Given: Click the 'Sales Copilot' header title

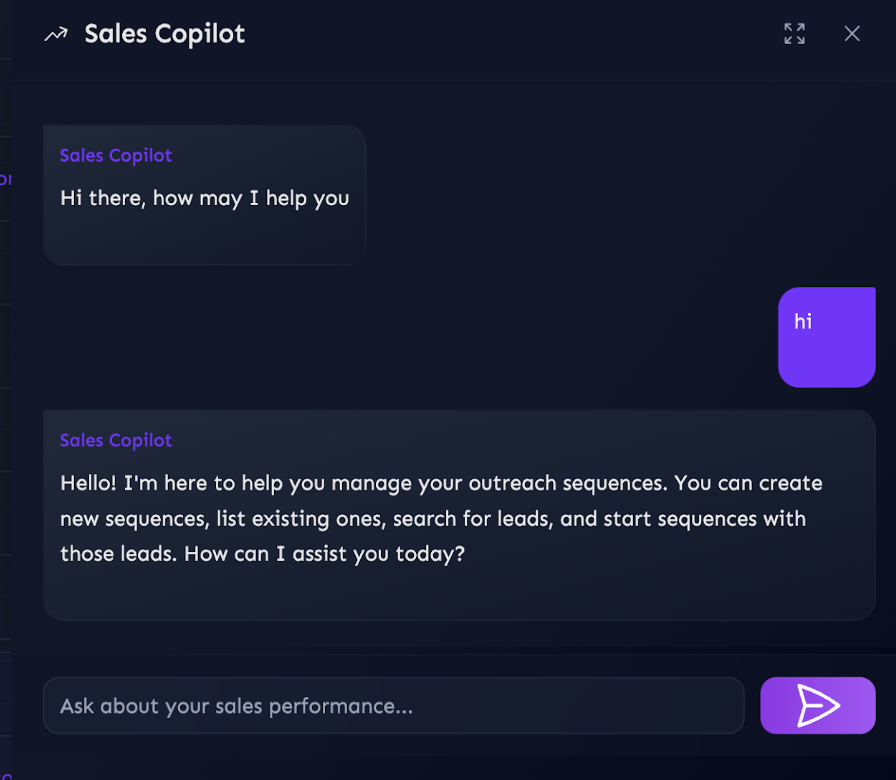Looking at the screenshot, I should [165, 34].
